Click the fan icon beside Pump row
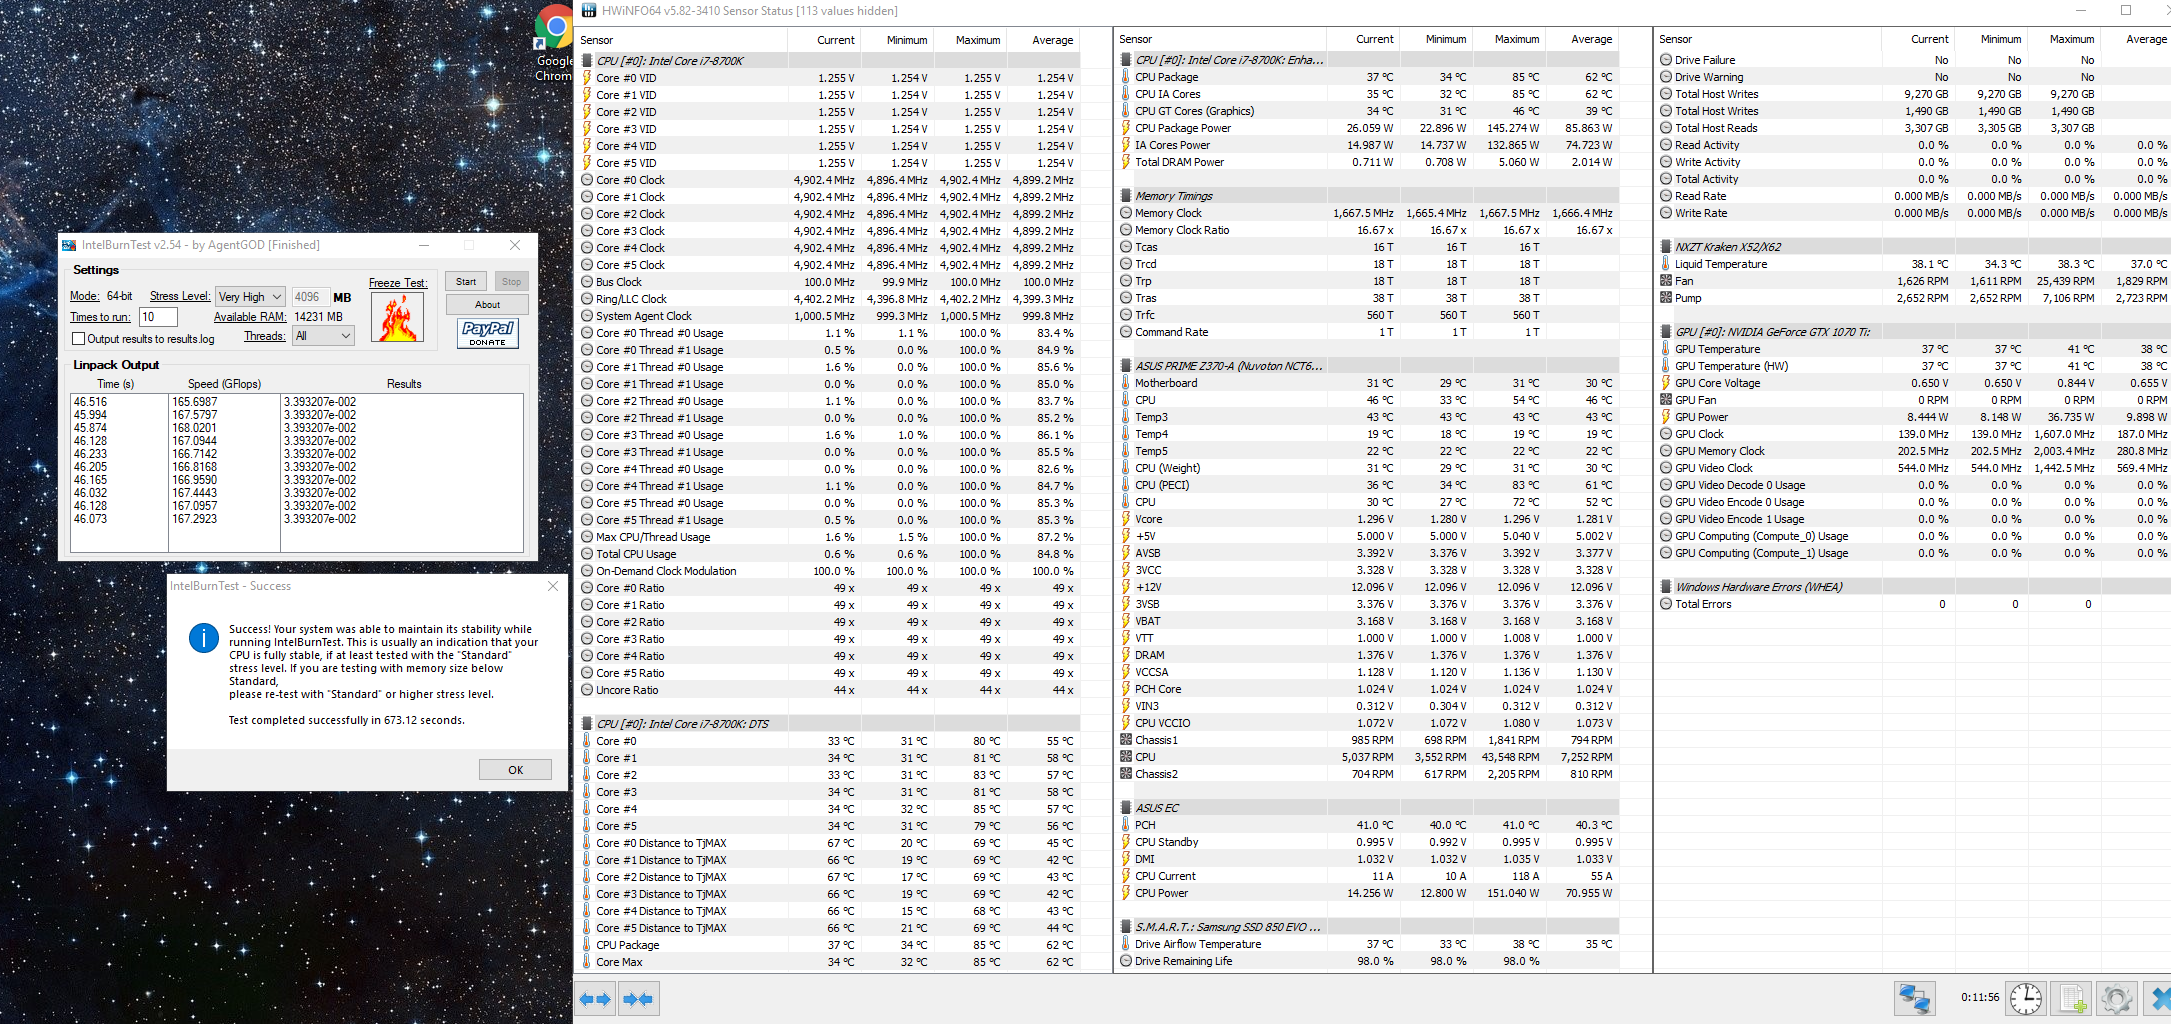The height and width of the screenshot is (1024, 2171). click(x=1666, y=298)
